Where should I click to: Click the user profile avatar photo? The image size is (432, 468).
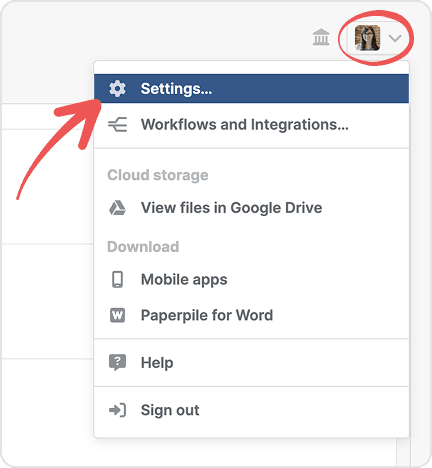tap(367, 38)
